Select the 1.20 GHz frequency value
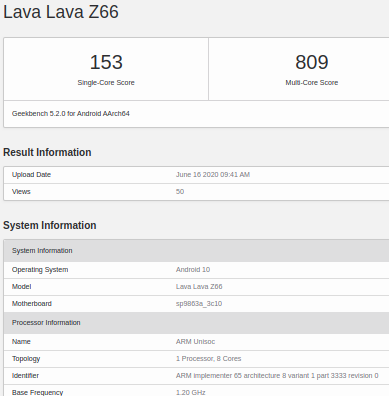The height and width of the screenshot is (396, 389). tap(190, 392)
